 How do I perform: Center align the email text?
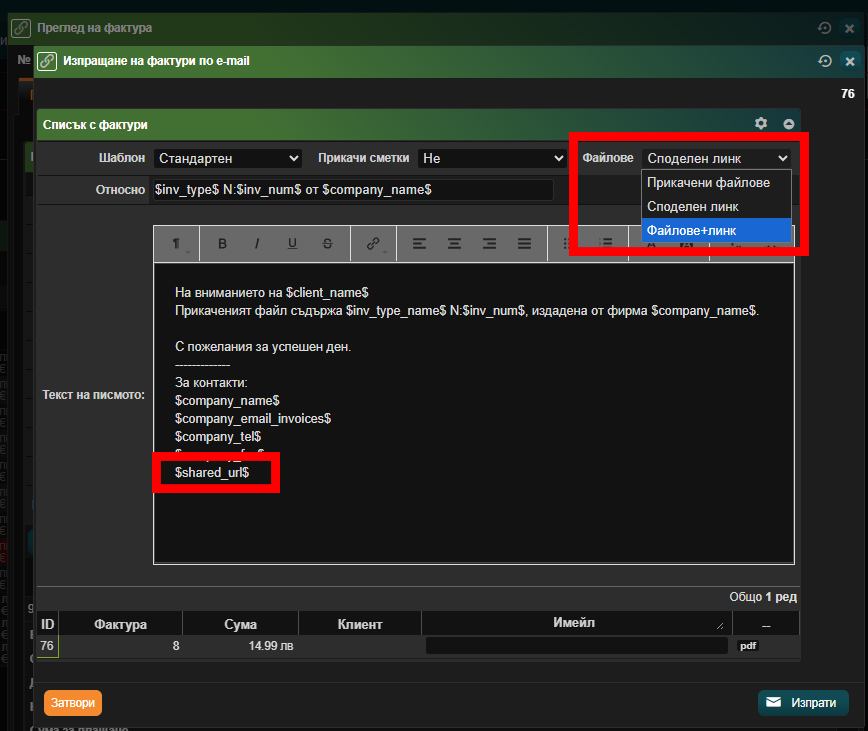454,244
